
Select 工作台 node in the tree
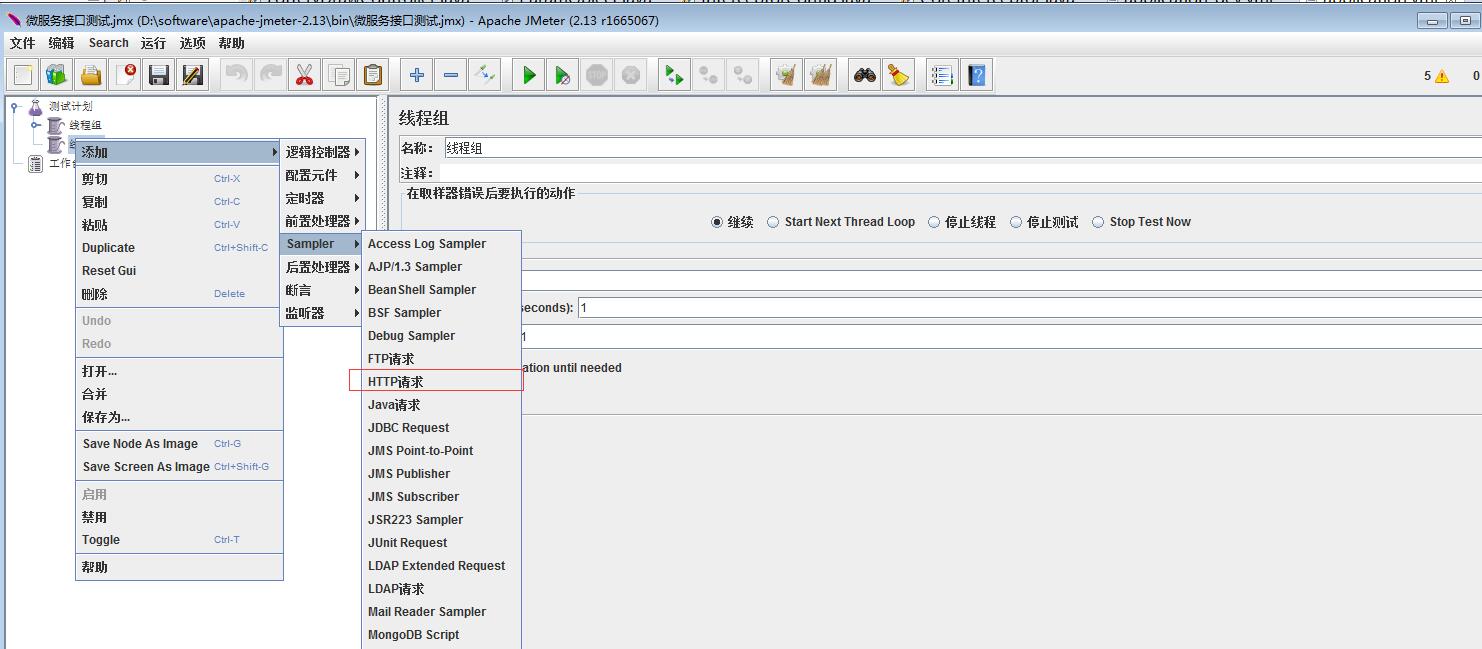click(62, 163)
